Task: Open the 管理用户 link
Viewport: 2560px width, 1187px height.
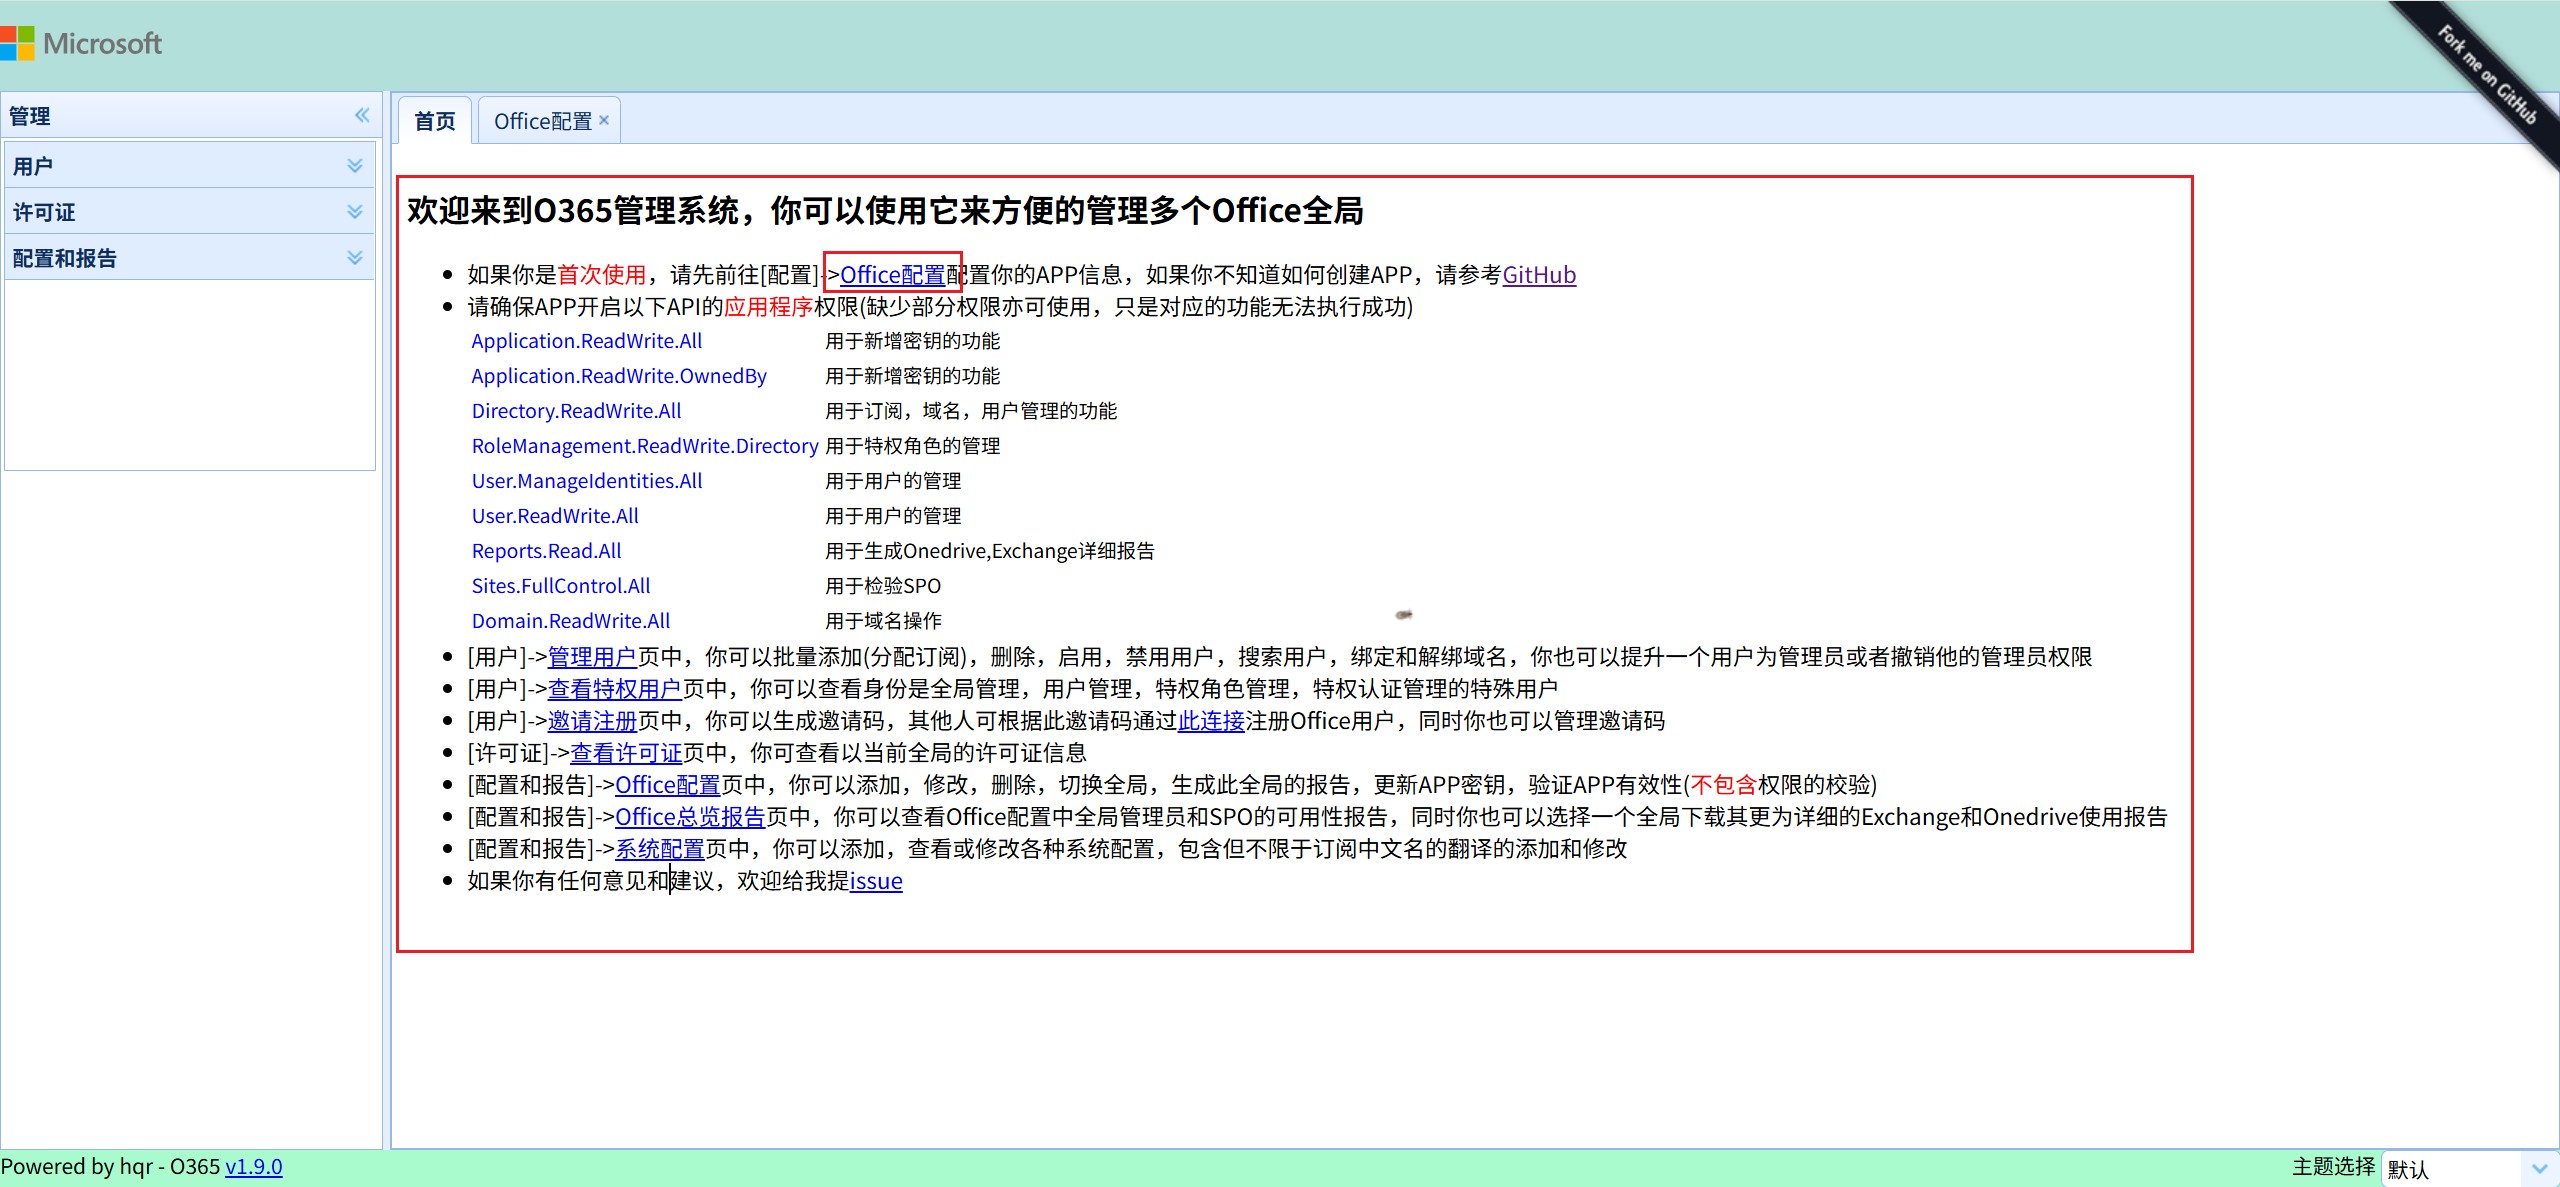Action: pos(592,657)
